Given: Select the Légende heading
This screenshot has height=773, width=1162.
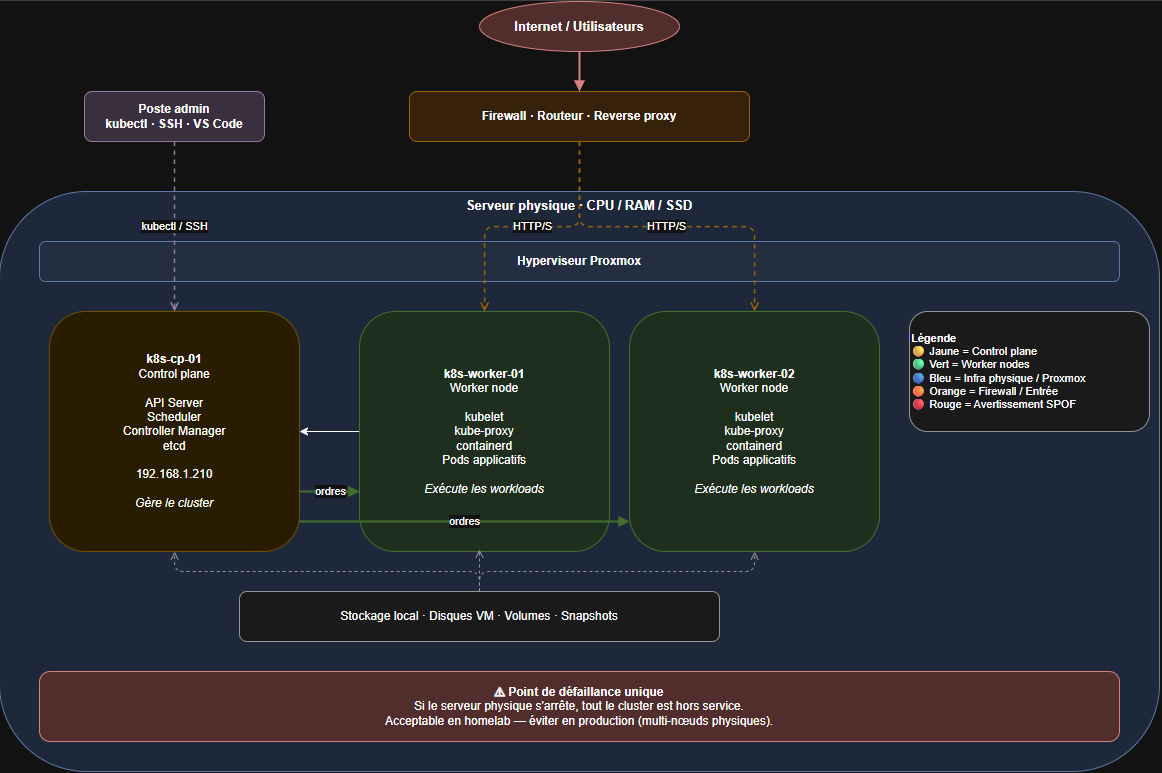Looking at the screenshot, I should click(x=934, y=338).
